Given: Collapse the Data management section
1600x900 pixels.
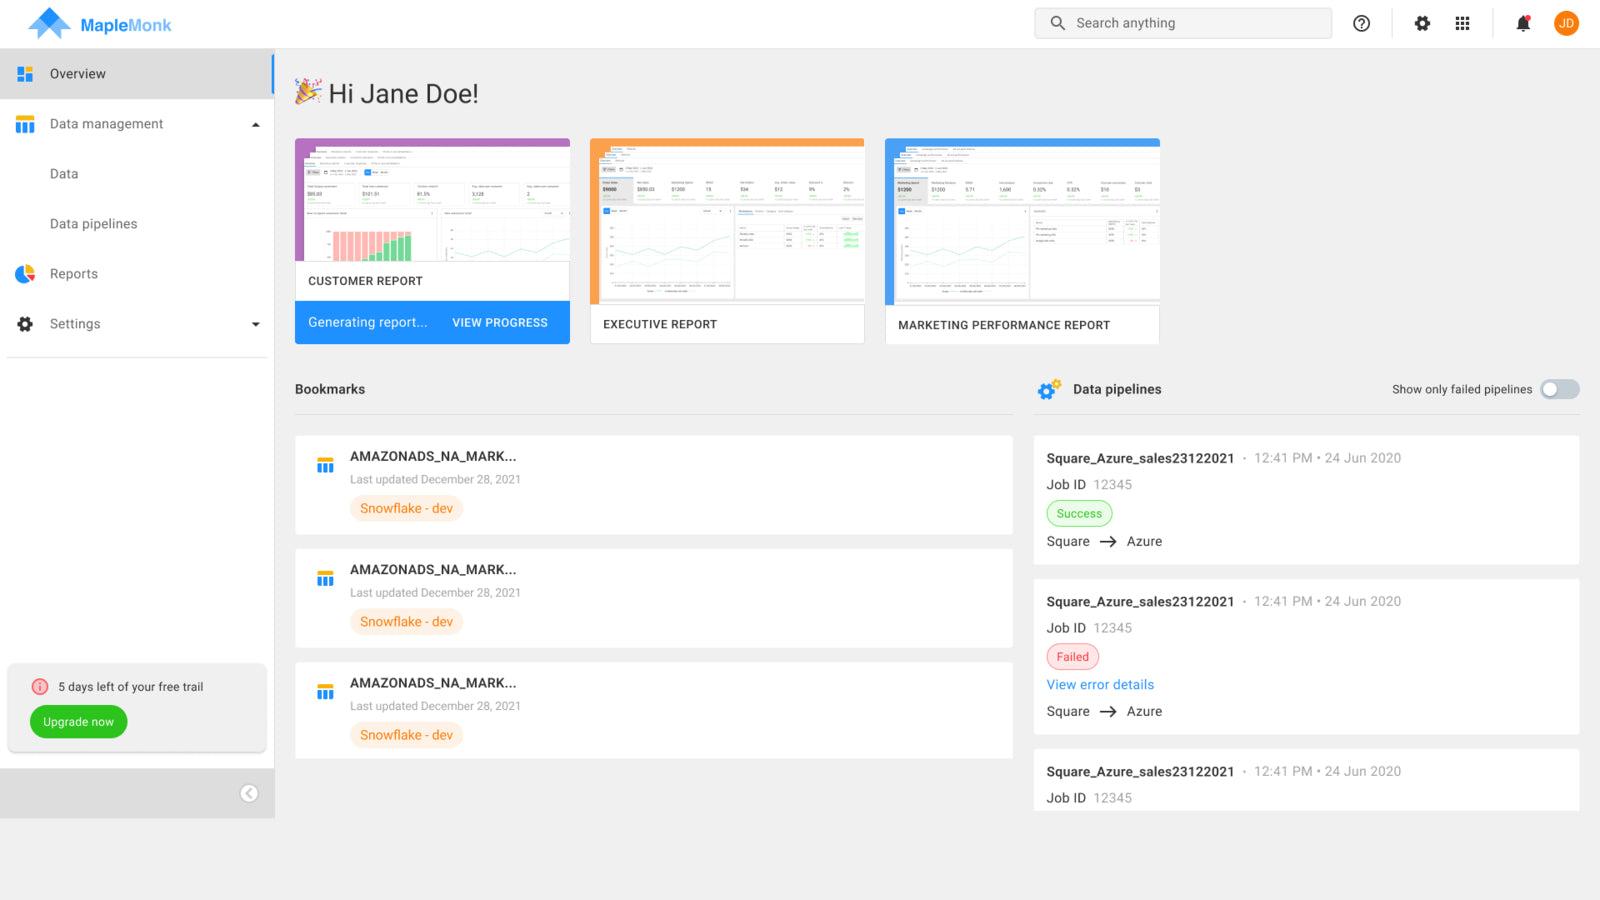Looking at the screenshot, I should (256, 123).
